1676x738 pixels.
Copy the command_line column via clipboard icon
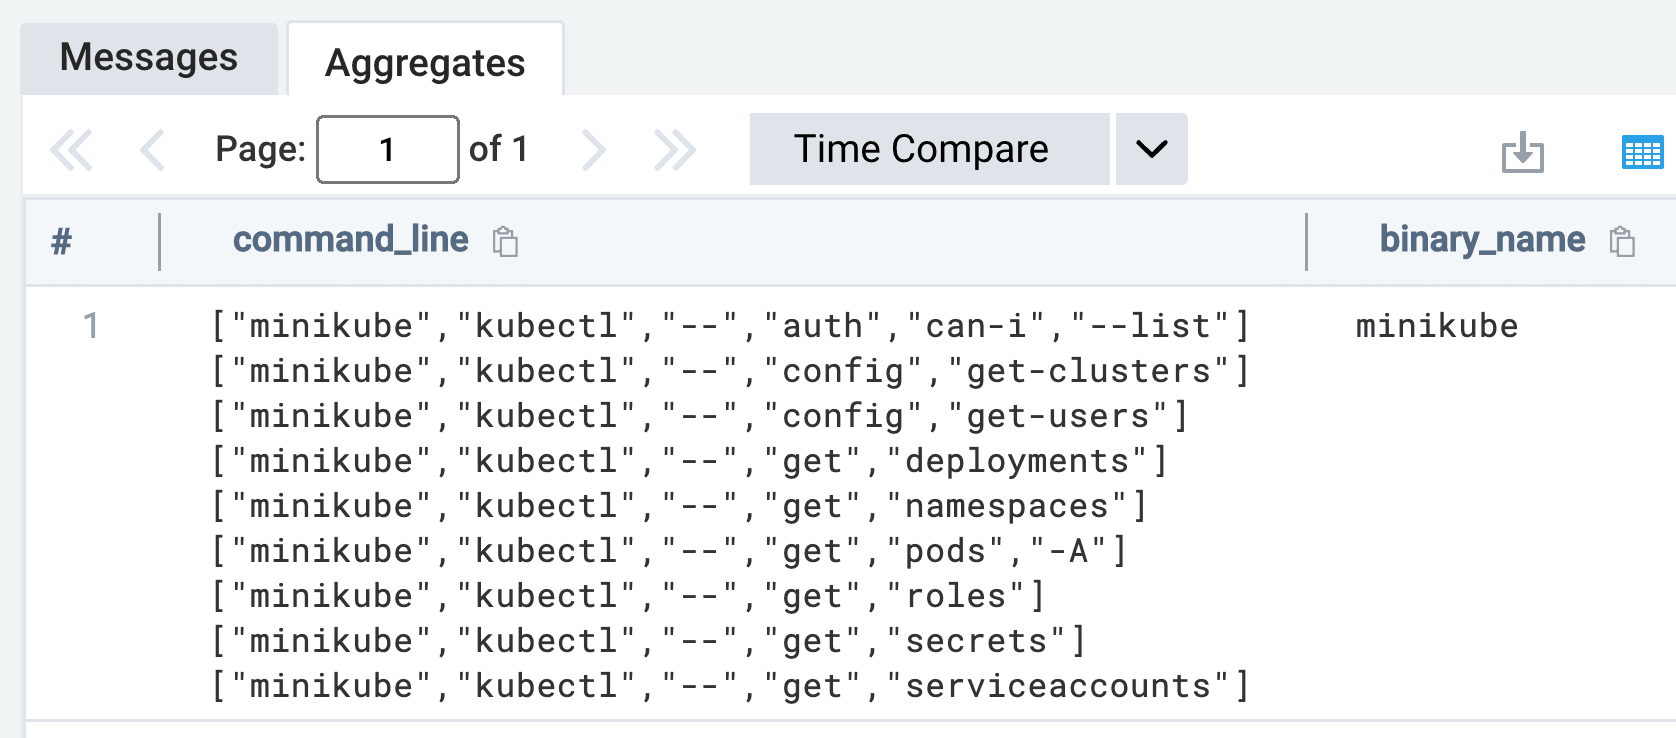(x=505, y=241)
